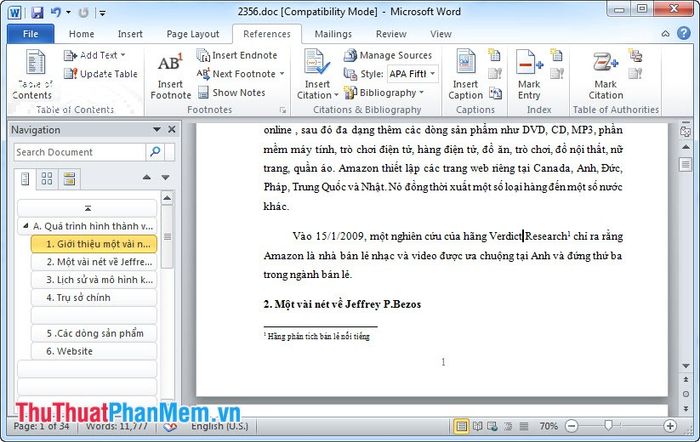This screenshot has height=442, width=700.
Task: Click the Navigation pane scrollbar
Action: coord(167,237)
